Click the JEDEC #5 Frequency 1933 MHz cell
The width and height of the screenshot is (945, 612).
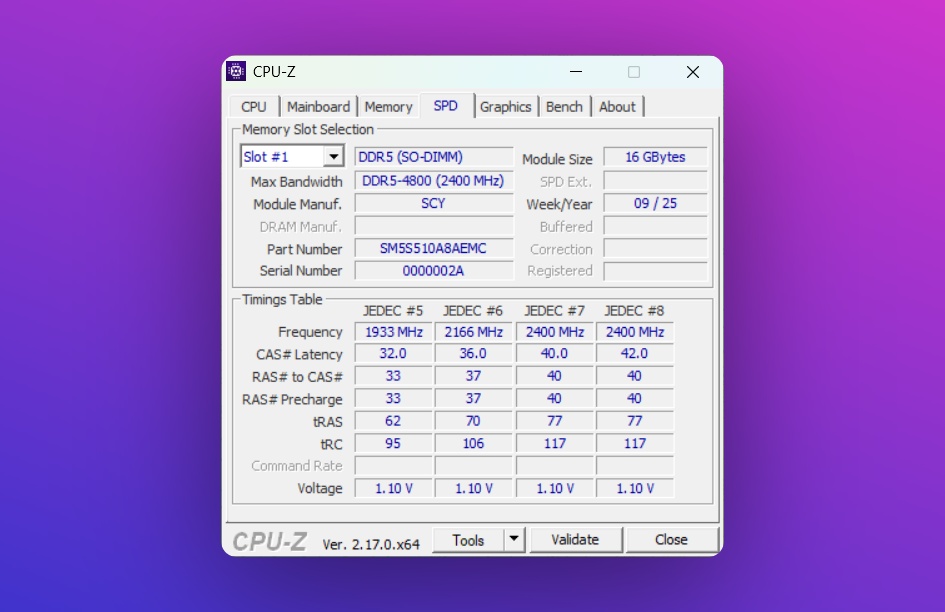point(394,332)
